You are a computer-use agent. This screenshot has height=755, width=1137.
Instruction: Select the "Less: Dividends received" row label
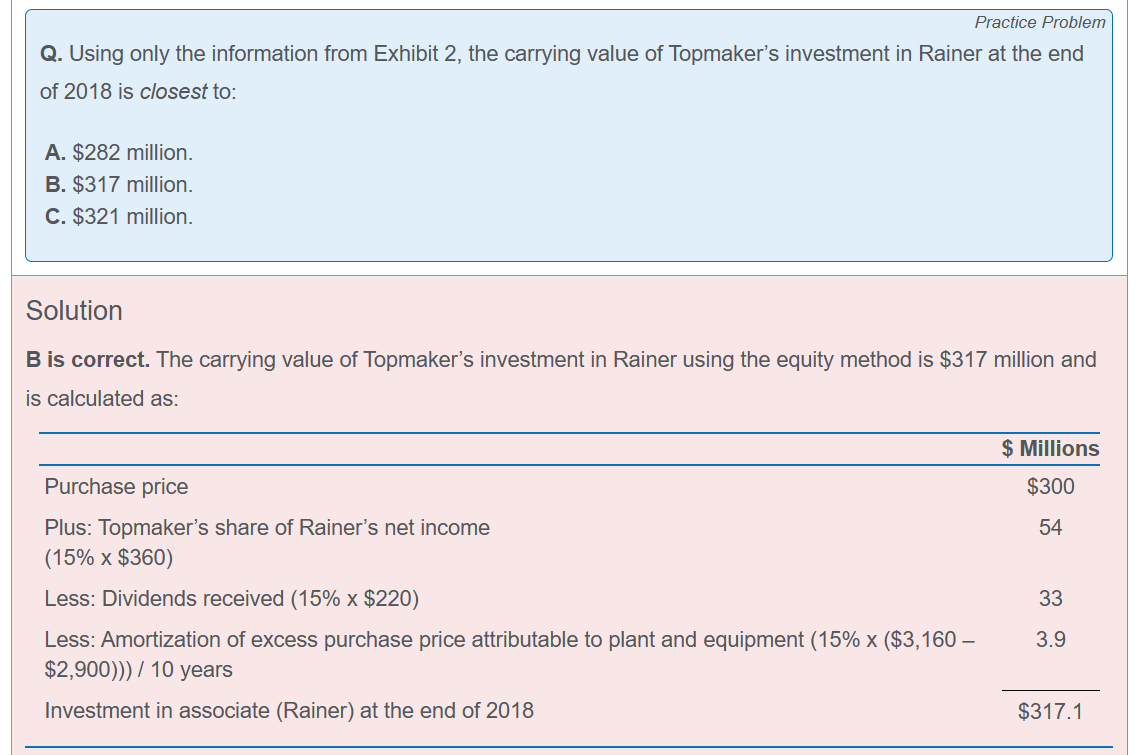coord(232,599)
